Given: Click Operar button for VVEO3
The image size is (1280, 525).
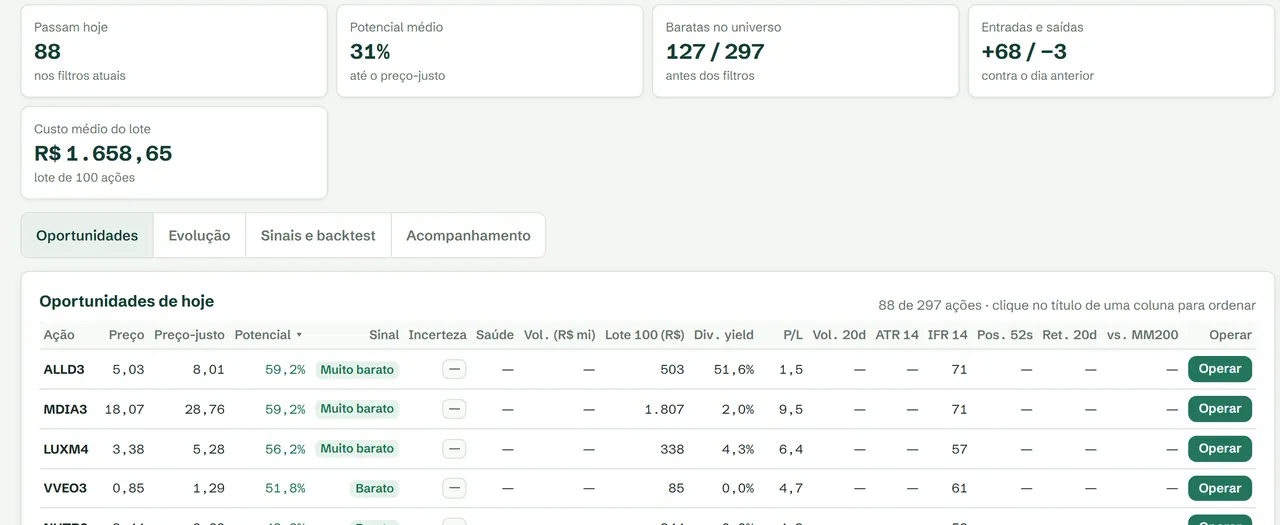Looking at the screenshot, I should (1220, 488).
